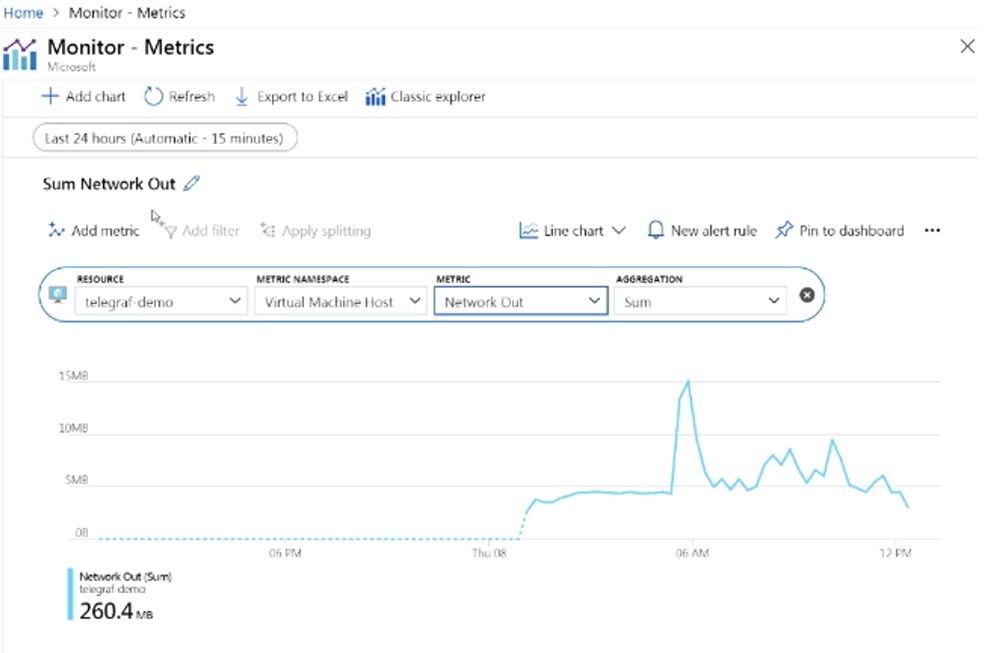Change the Last 24 hours time range
The image size is (1000, 653).
tap(165, 138)
